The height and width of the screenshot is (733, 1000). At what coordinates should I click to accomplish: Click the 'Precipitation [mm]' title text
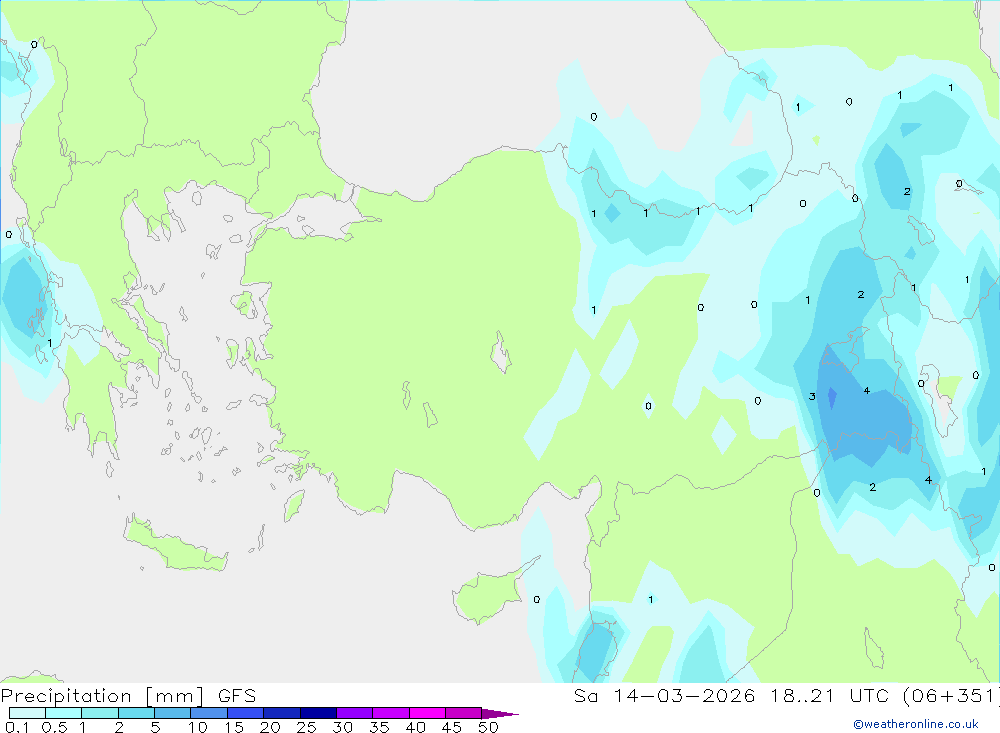point(103,696)
